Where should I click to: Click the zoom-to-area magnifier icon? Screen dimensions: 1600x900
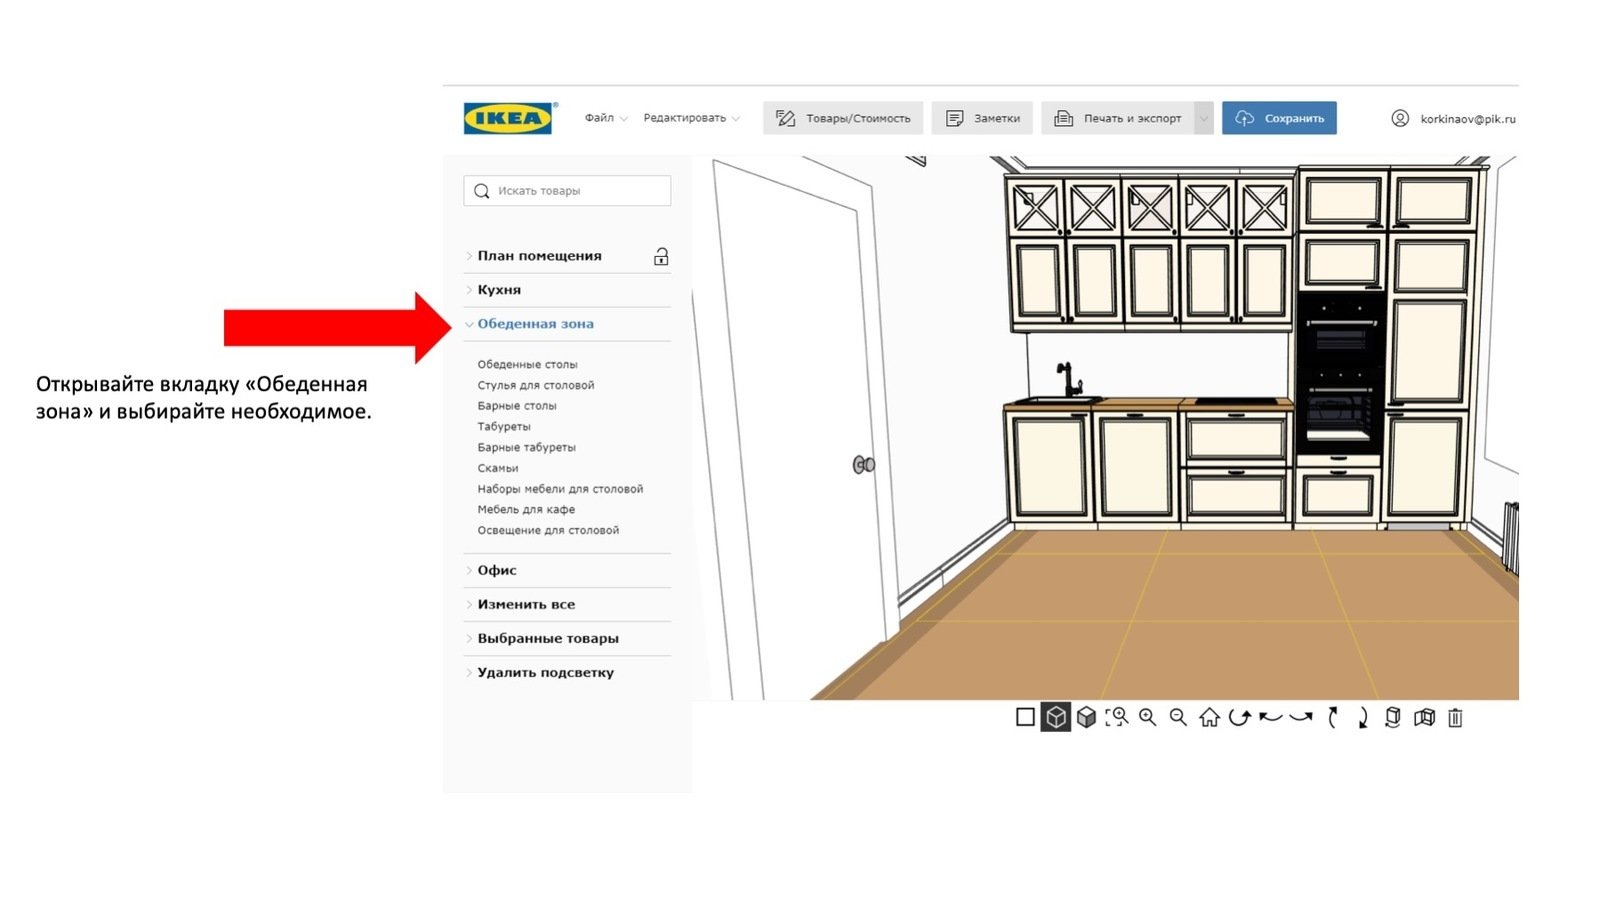pos(1117,717)
